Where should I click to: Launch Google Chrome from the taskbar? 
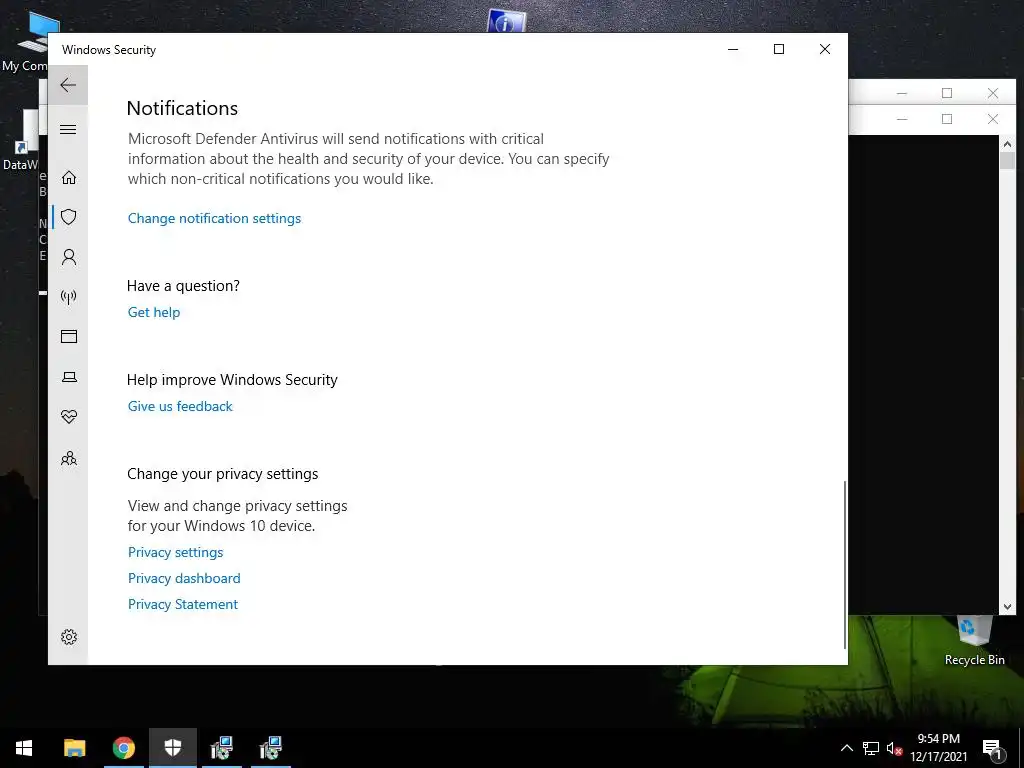tap(123, 748)
